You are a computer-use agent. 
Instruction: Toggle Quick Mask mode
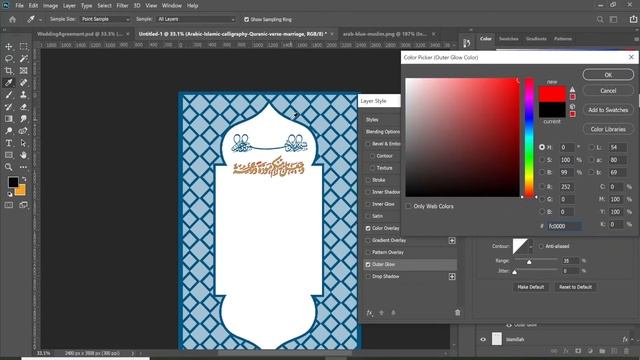(x=9, y=205)
